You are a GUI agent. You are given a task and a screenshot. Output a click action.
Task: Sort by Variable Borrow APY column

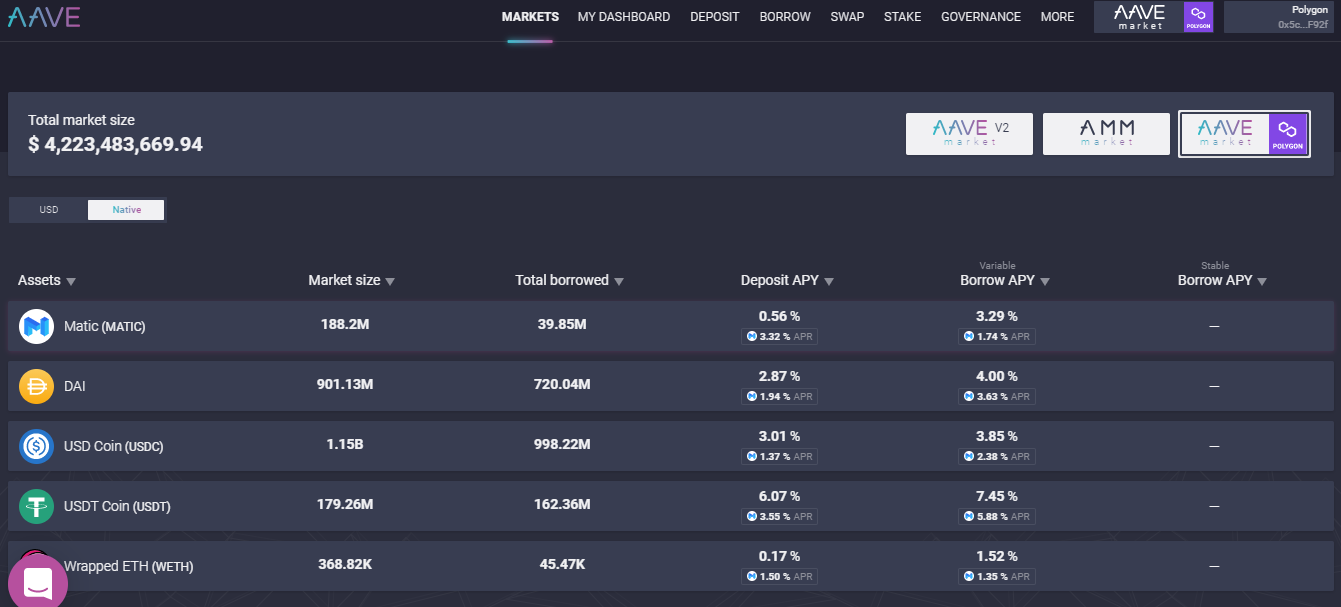point(1005,281)
